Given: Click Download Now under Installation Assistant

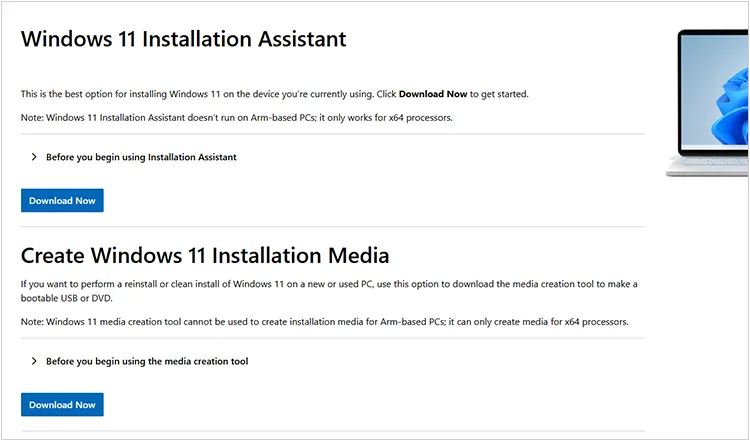Looking at the screenshot, I should click(62, 201).
